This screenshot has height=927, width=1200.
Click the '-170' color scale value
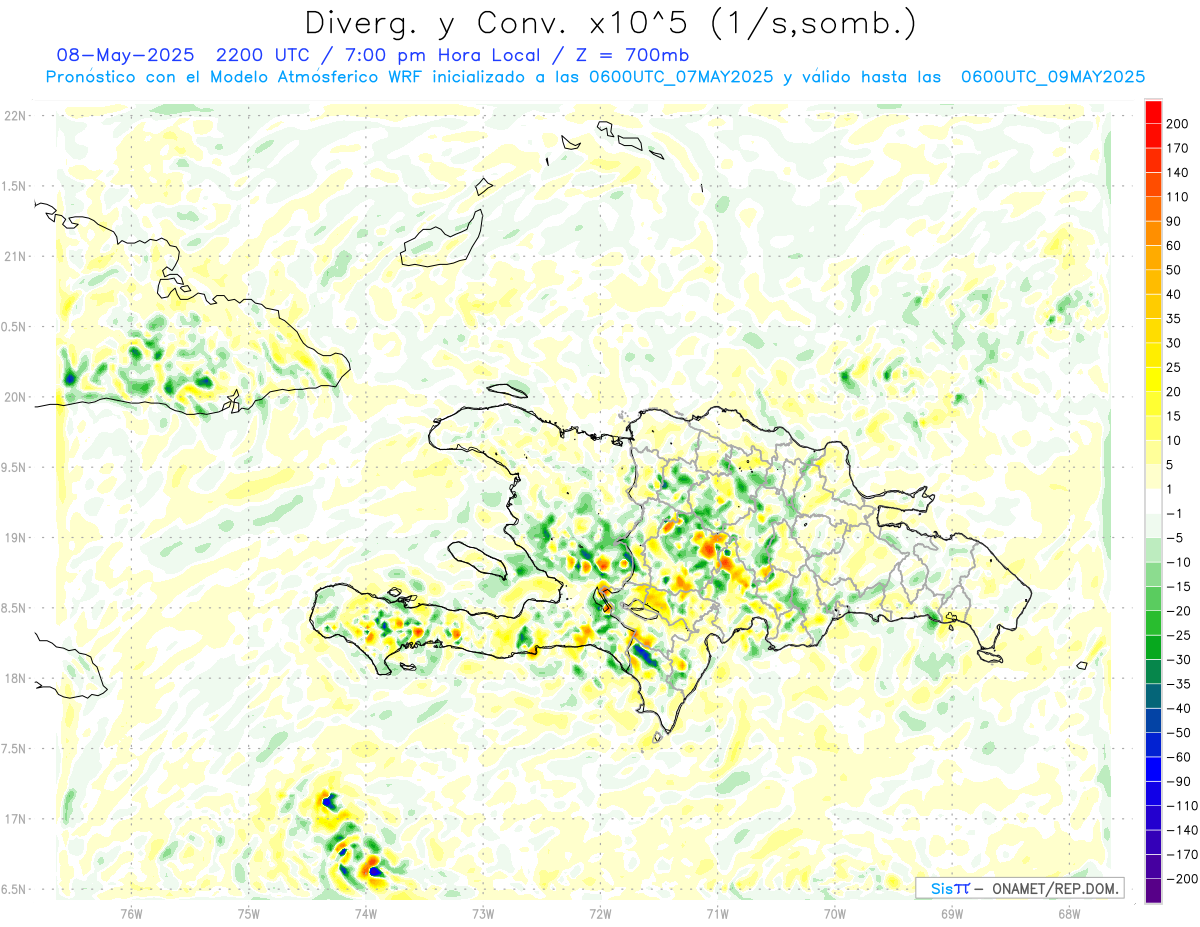(x=1180, y=855)
